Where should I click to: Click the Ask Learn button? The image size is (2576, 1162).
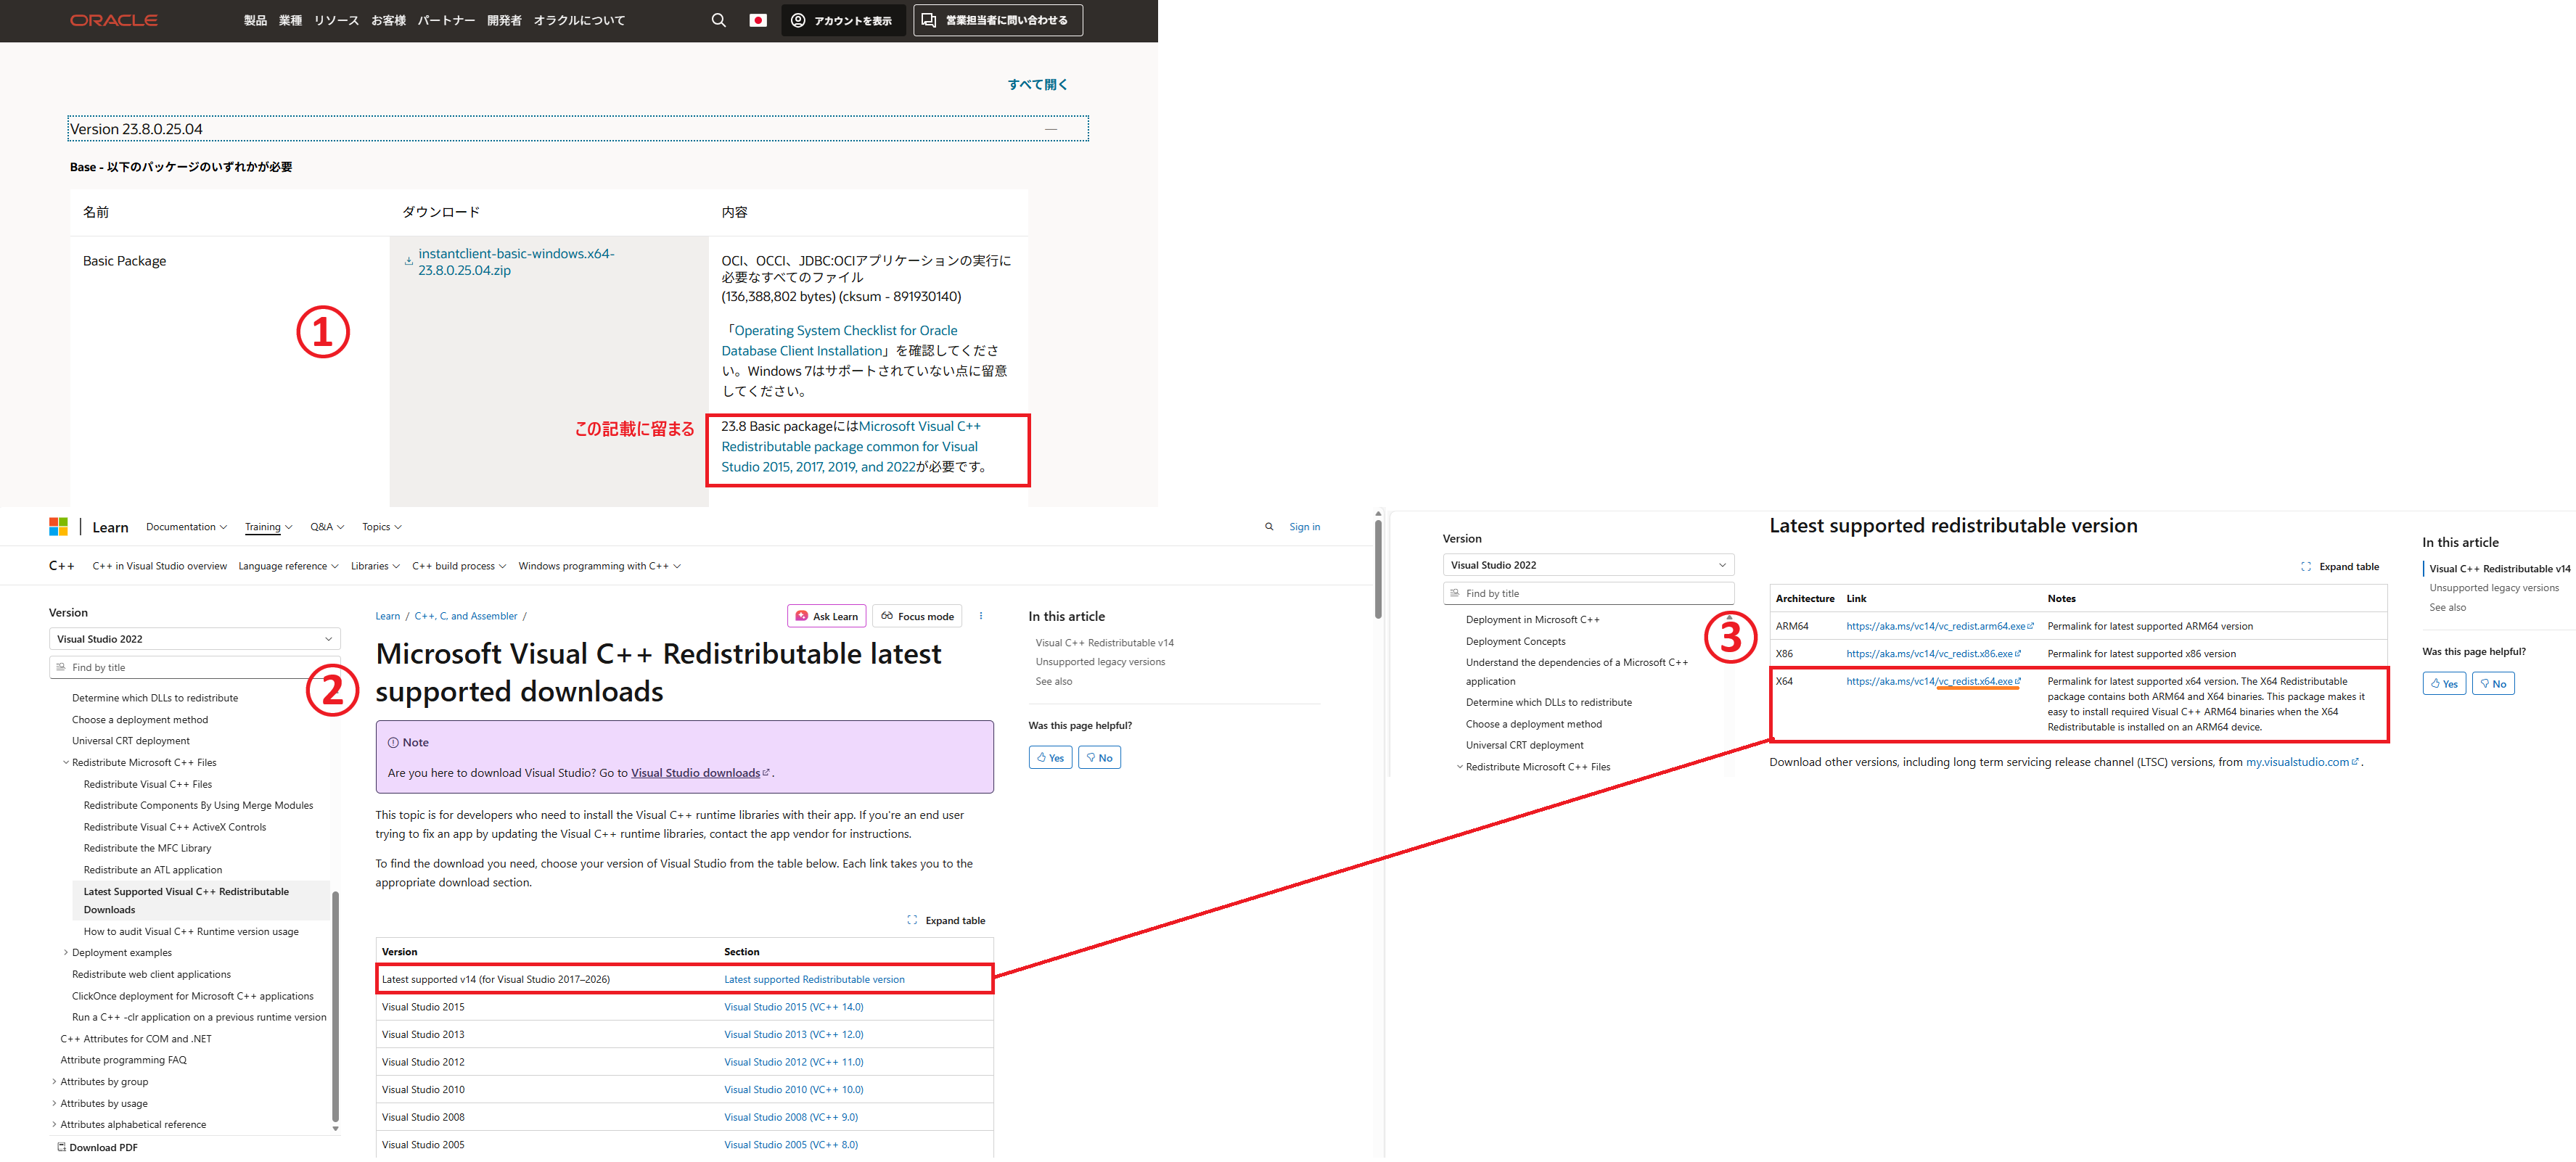coord(826,616)
